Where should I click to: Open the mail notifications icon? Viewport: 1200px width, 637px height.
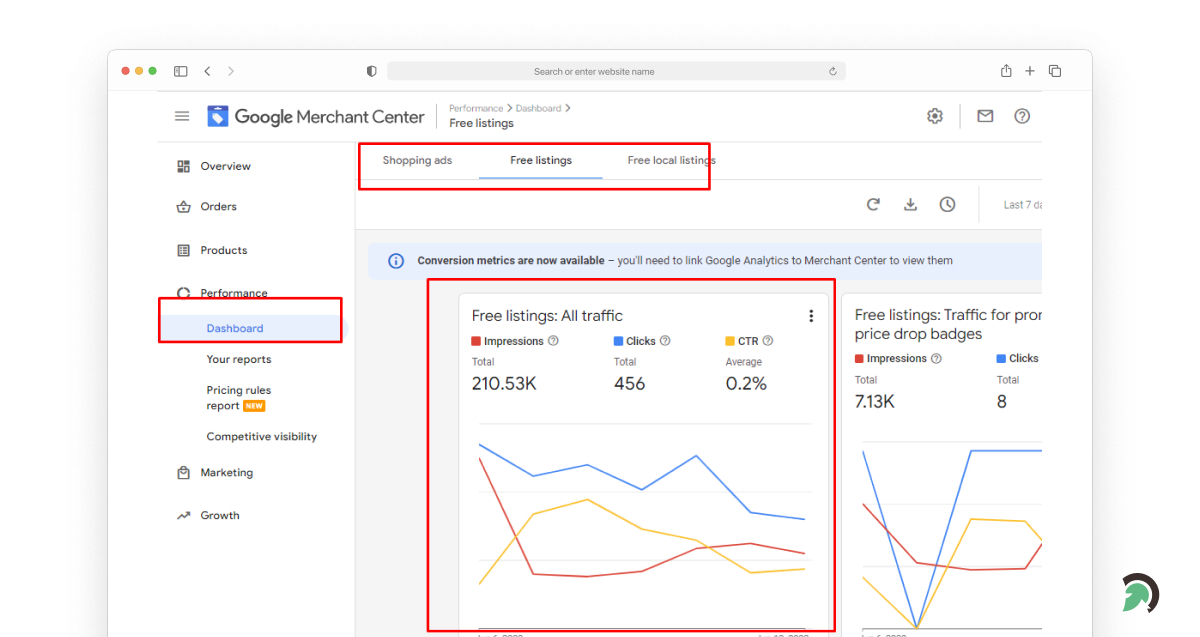pyautogui.click(x=985, y=116)
